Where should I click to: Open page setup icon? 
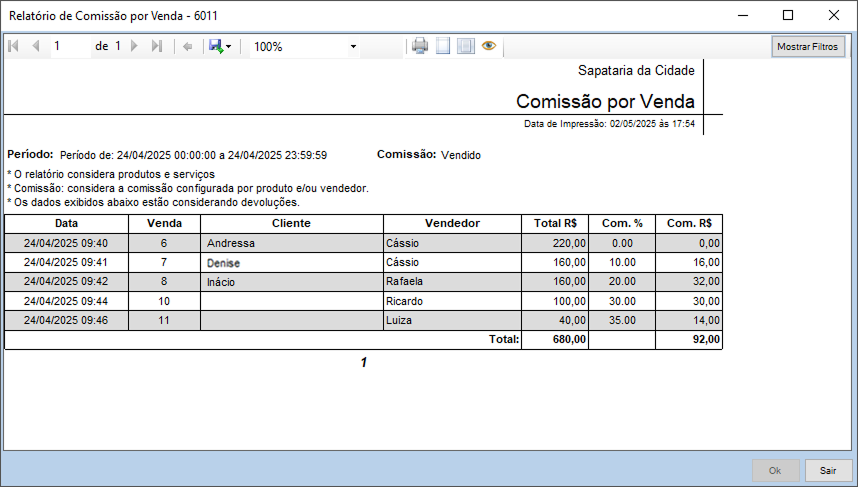click(x=465, y=46)
